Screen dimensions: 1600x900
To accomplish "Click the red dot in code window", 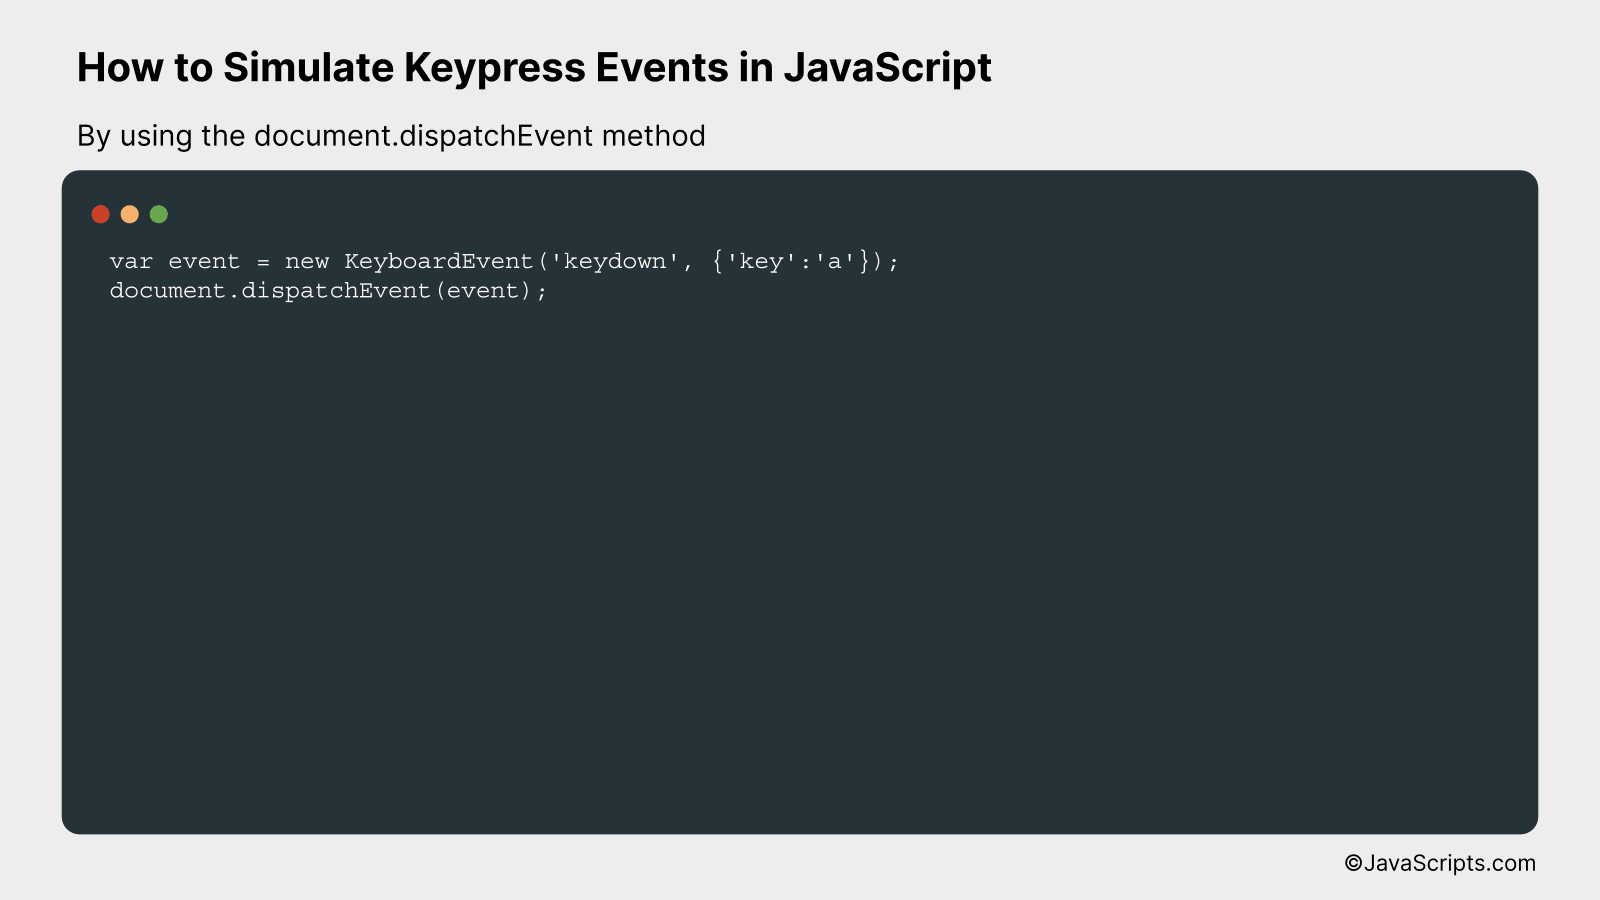I will 100,214.
